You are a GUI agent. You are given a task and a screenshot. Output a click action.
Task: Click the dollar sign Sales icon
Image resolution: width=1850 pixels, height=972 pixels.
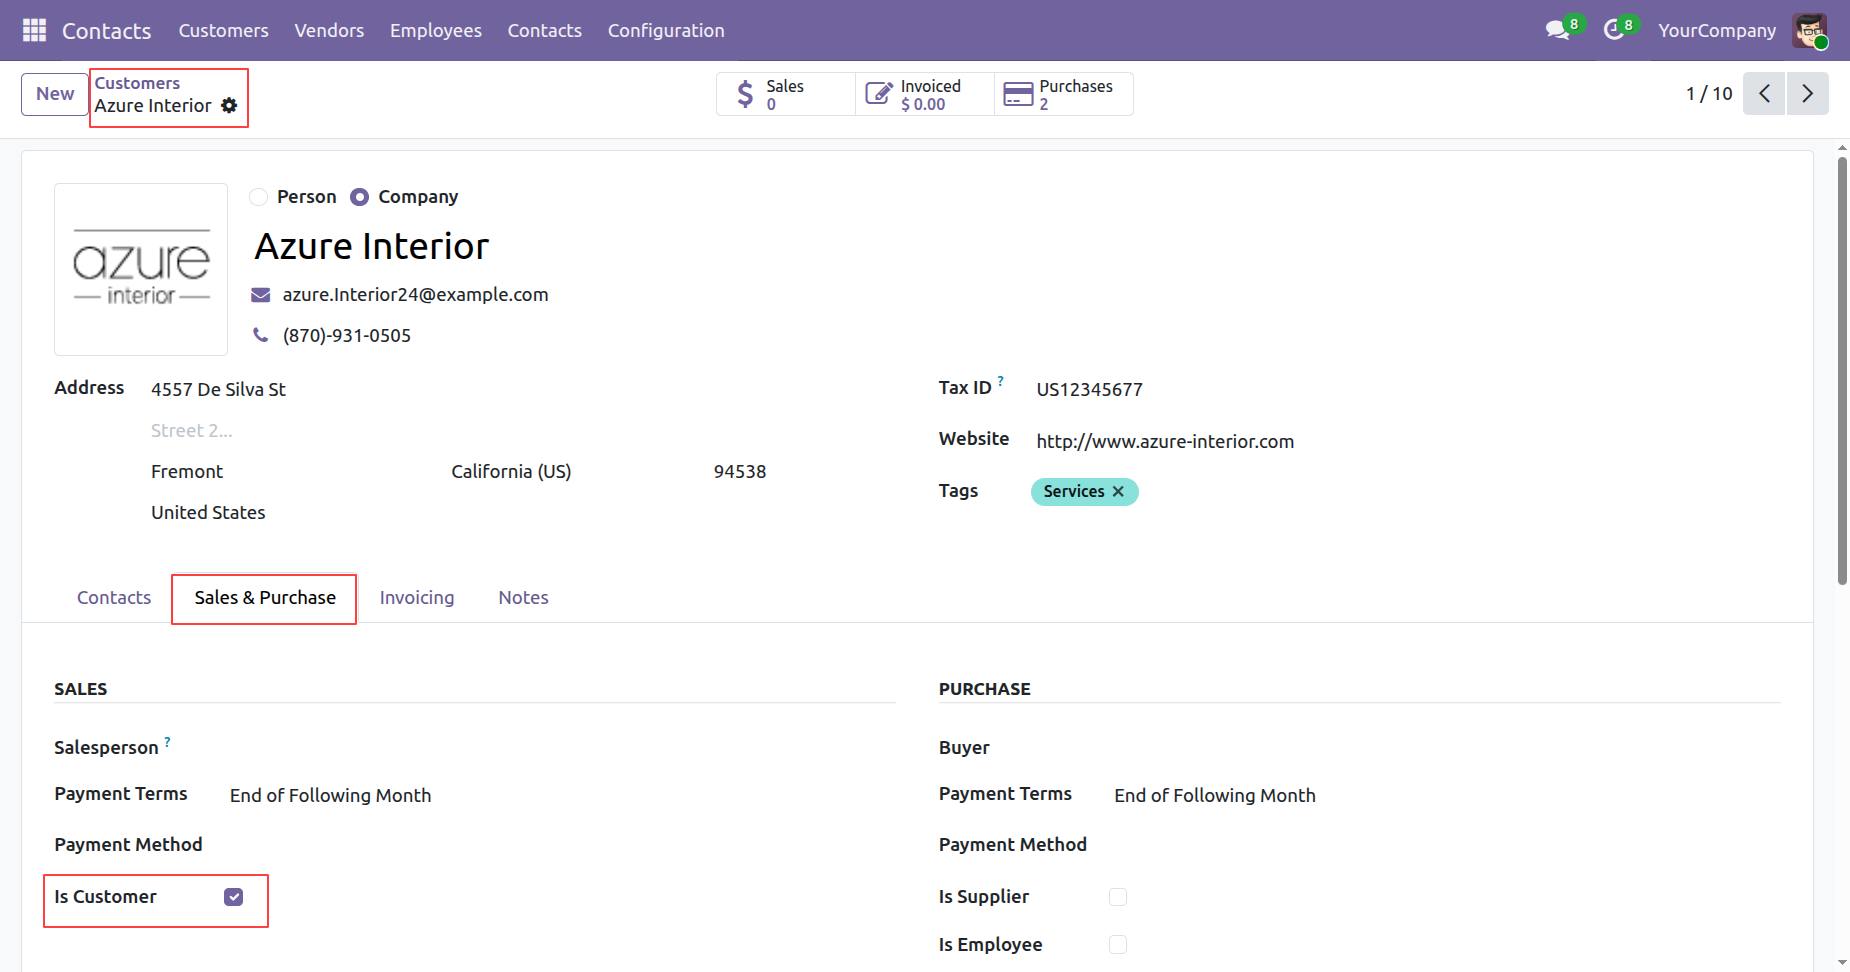coord(745,94)
